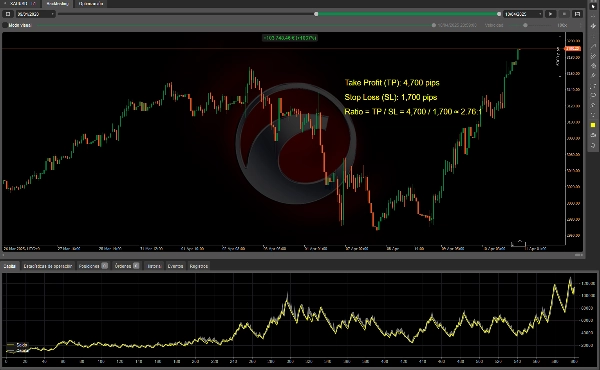
Task: Click the left handle of the date range slider
Action: [x=316, y=14]
